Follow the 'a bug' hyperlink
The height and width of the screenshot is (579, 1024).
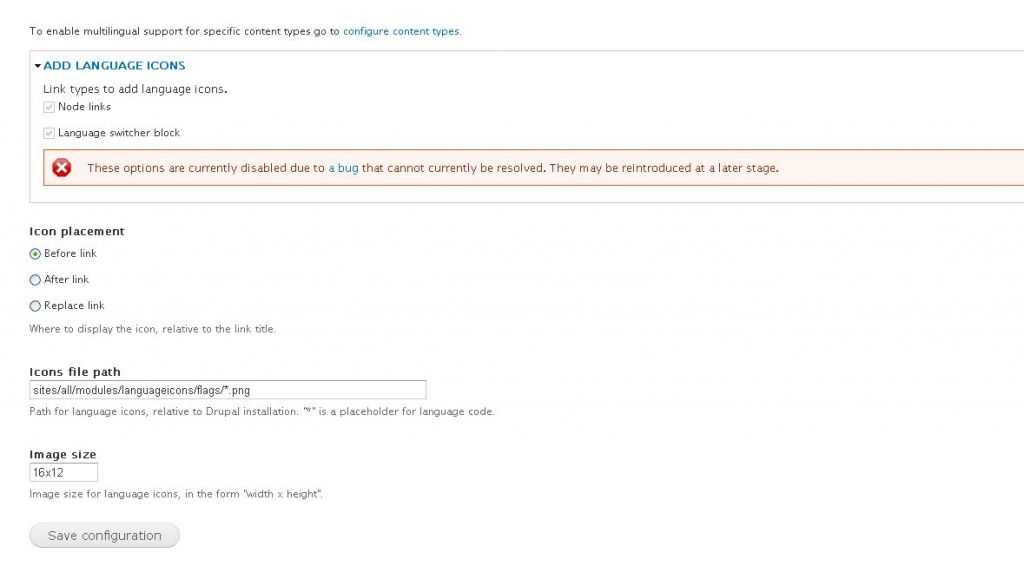click(343, 168)
